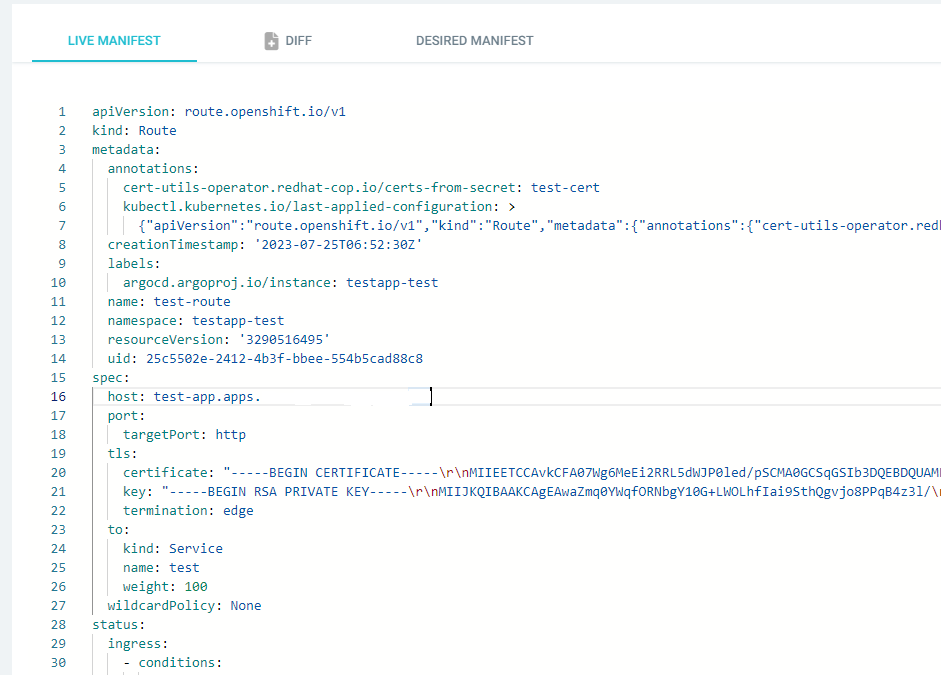Click the namespace key on line 12
Image resolution: width=941 pixels, height=675 pixels.
point(146,321)
